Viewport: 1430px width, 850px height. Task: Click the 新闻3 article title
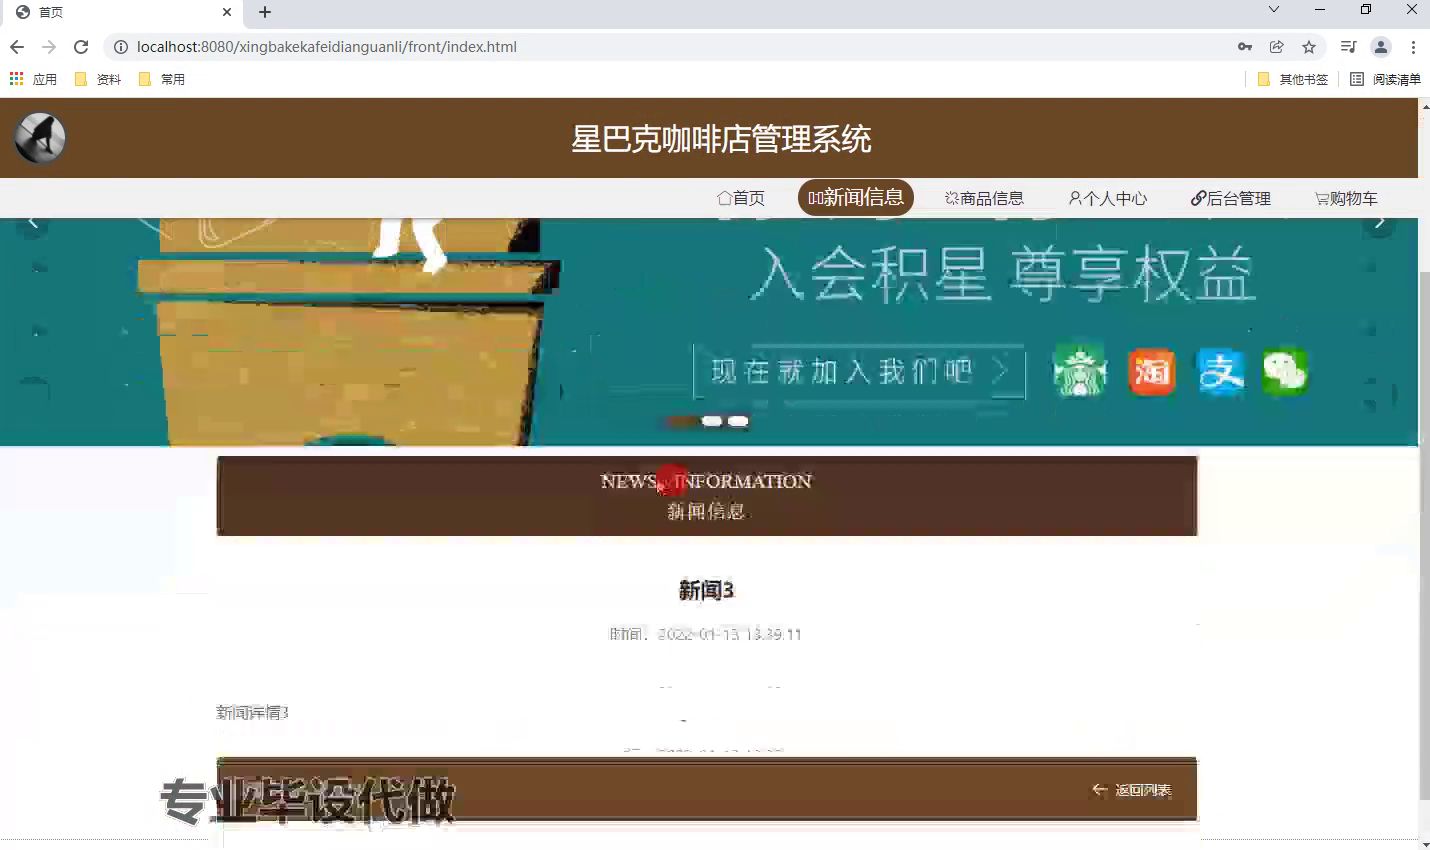pos(707,591)
